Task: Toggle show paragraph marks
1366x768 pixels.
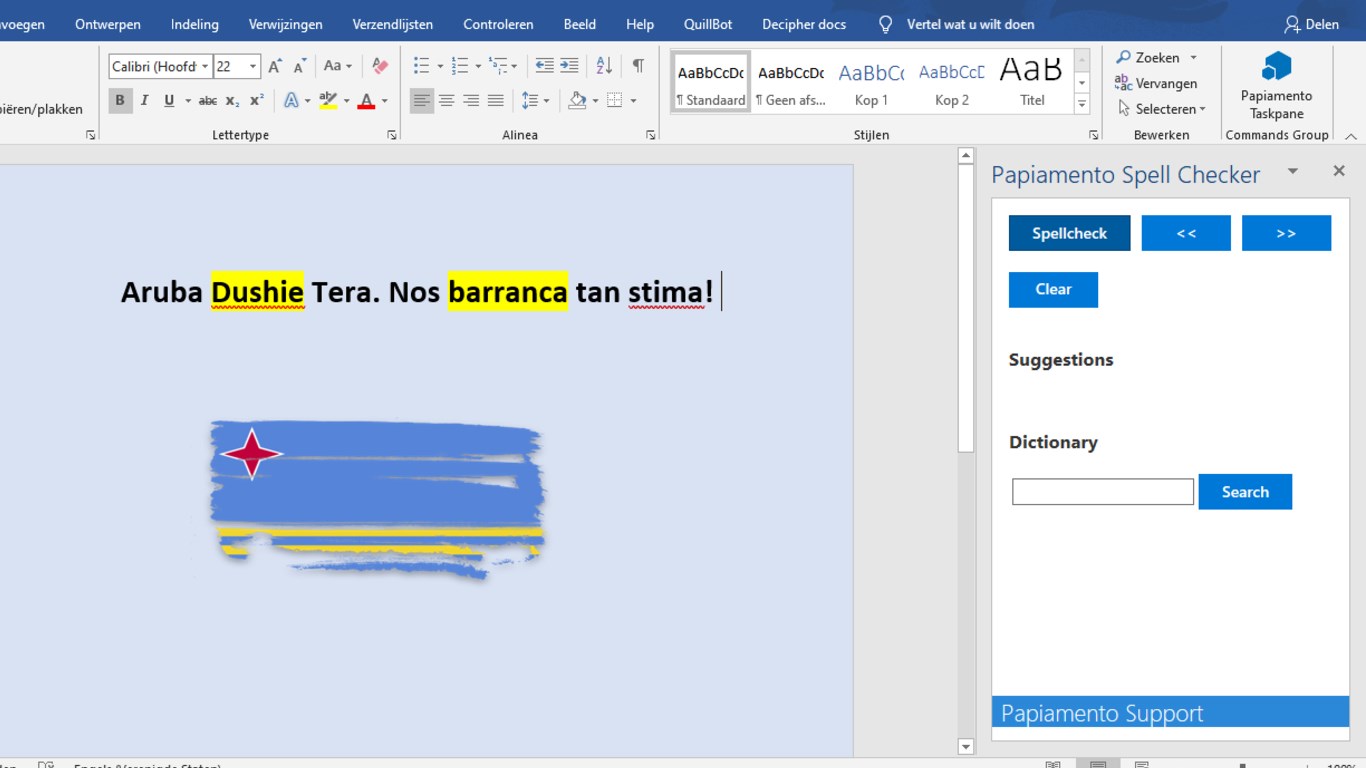Action: [x=638, y=66]
